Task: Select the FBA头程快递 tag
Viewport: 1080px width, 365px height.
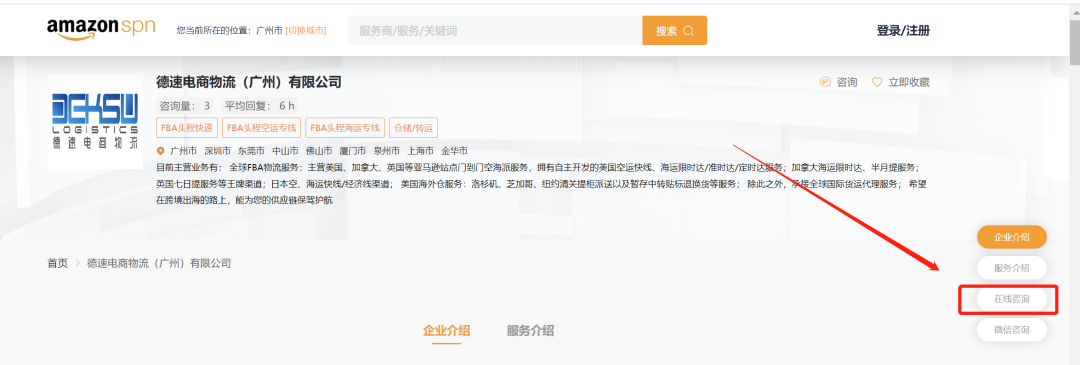Action: point(187,127)
